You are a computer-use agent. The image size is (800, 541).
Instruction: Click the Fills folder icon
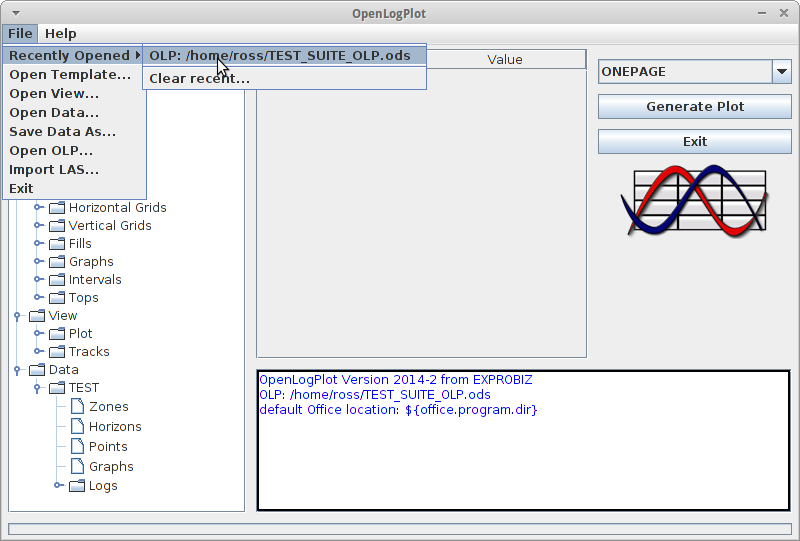pyautogui.click(x=57, y=243)
